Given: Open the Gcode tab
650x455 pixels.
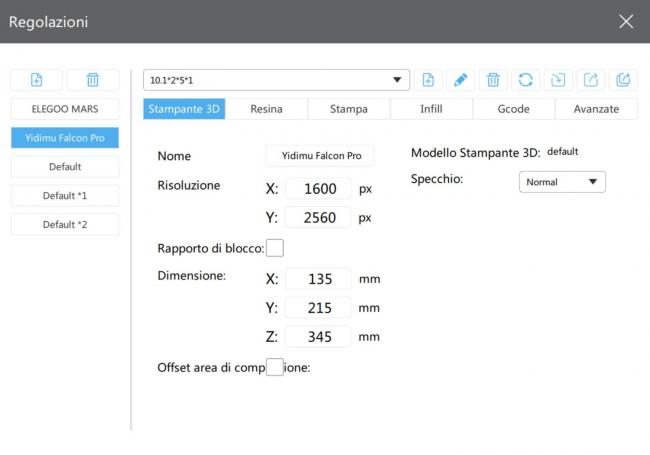Looking at the screenshot, I should [x=513, y=109].
